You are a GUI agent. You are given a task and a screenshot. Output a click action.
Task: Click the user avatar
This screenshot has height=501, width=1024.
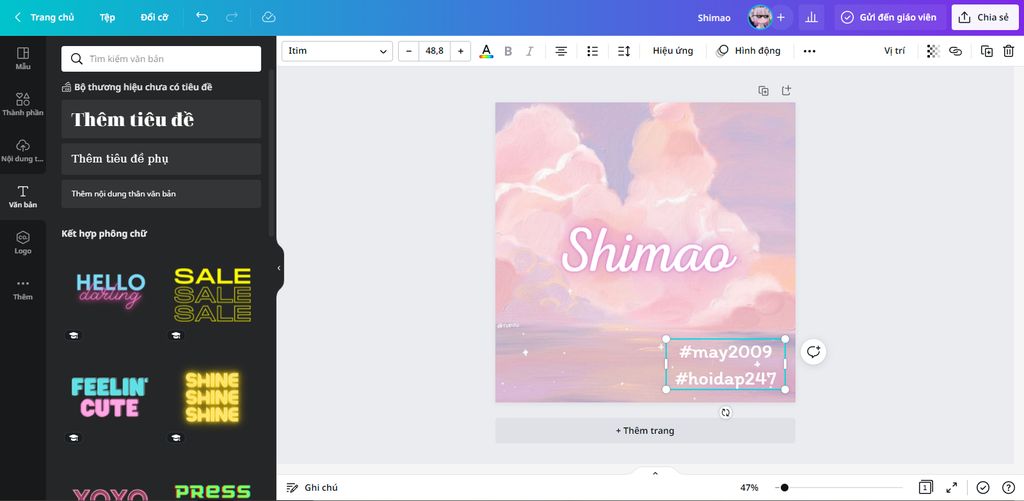point(760,18)
